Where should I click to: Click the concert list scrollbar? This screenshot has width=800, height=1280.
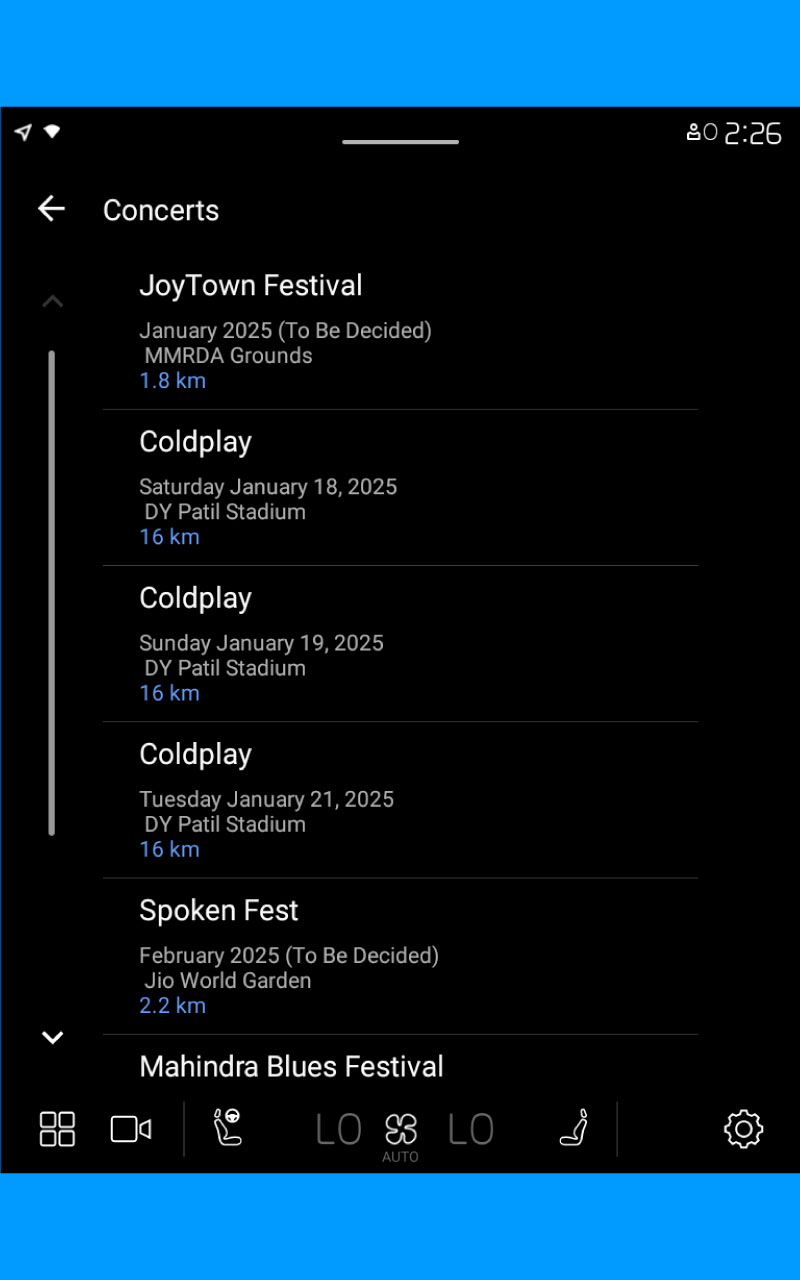click(52, 592)
